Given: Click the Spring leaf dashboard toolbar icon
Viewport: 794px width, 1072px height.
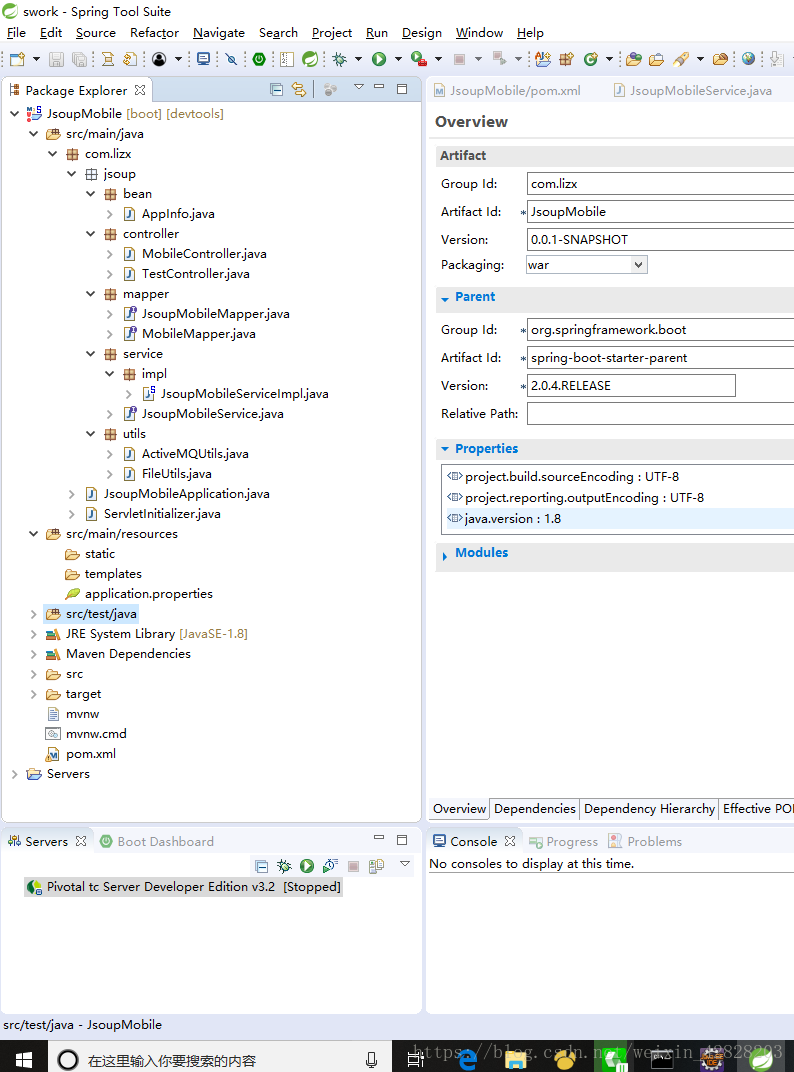Looking at the screenshot, I should pyautogui.click(x=310, y=59).
